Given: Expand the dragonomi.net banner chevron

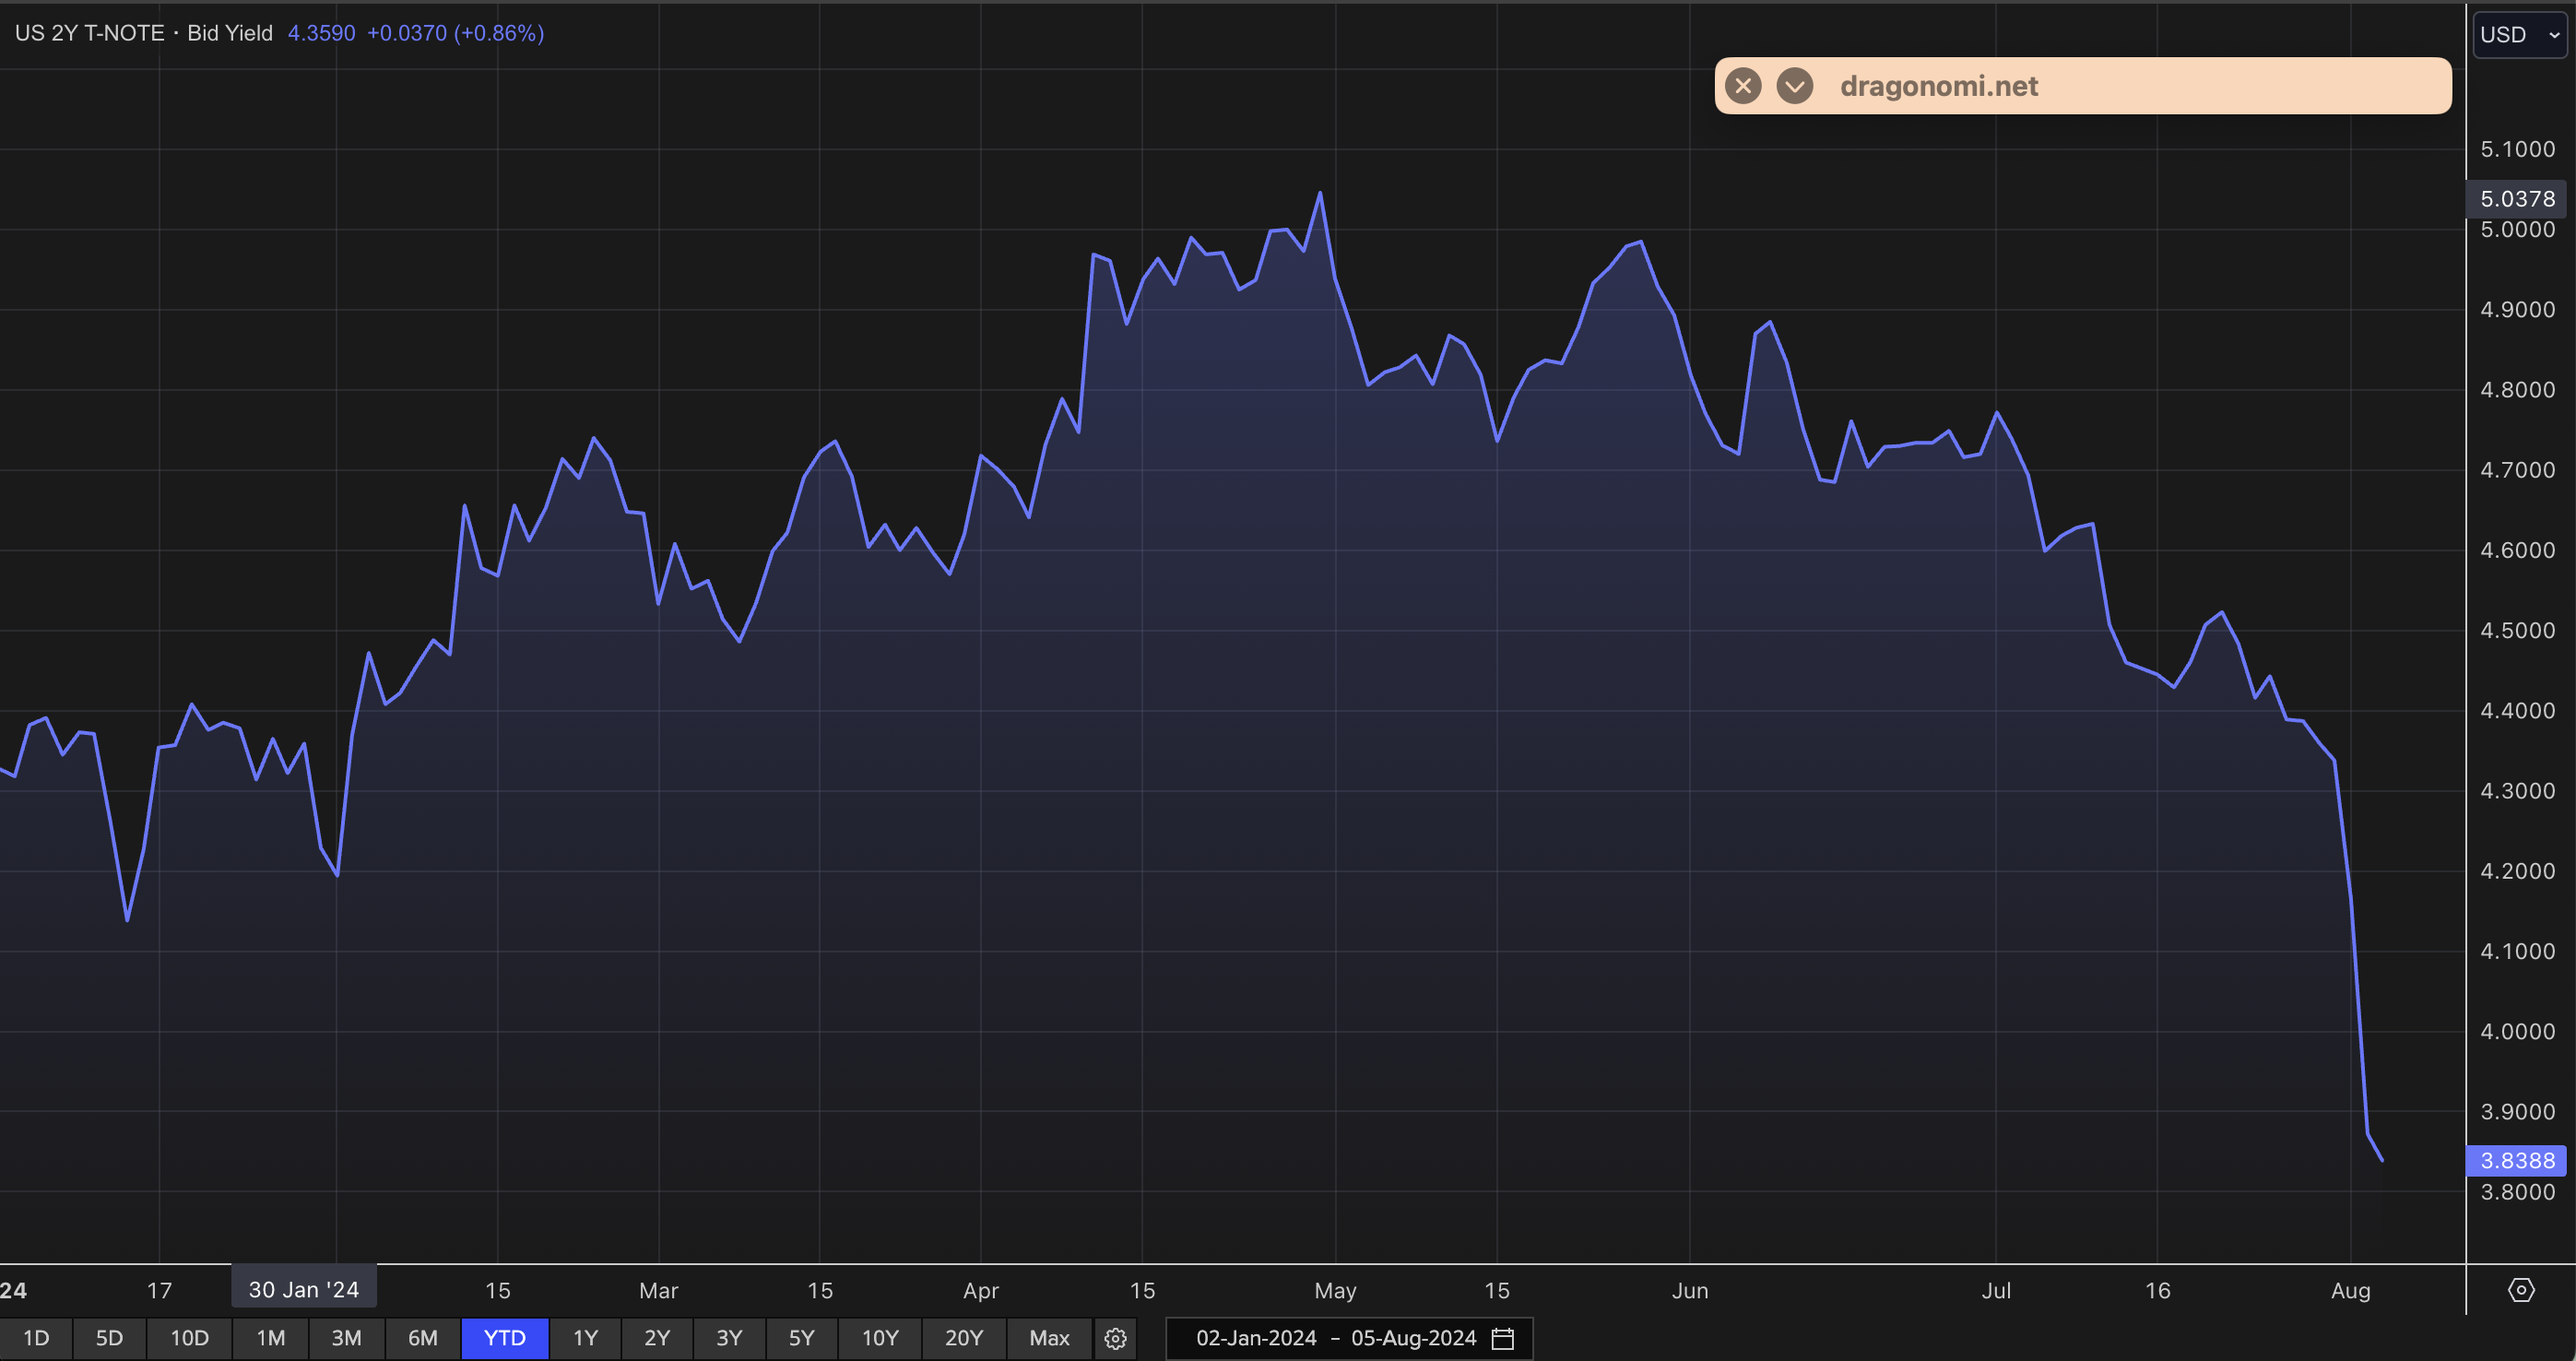Looking at the screenshot, I should coord(1795,86).
